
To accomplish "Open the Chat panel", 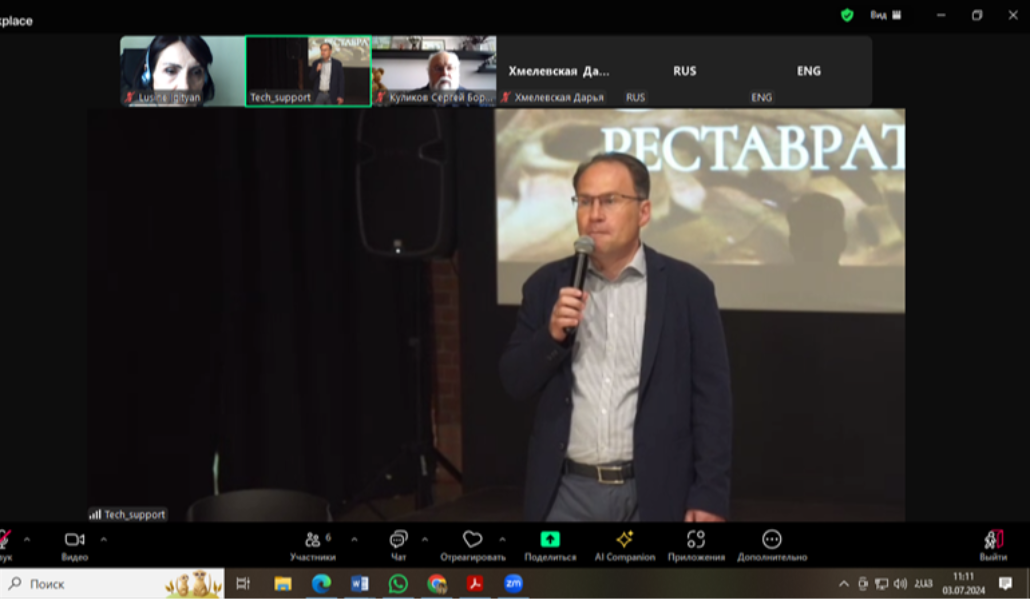I will (398, 540).
